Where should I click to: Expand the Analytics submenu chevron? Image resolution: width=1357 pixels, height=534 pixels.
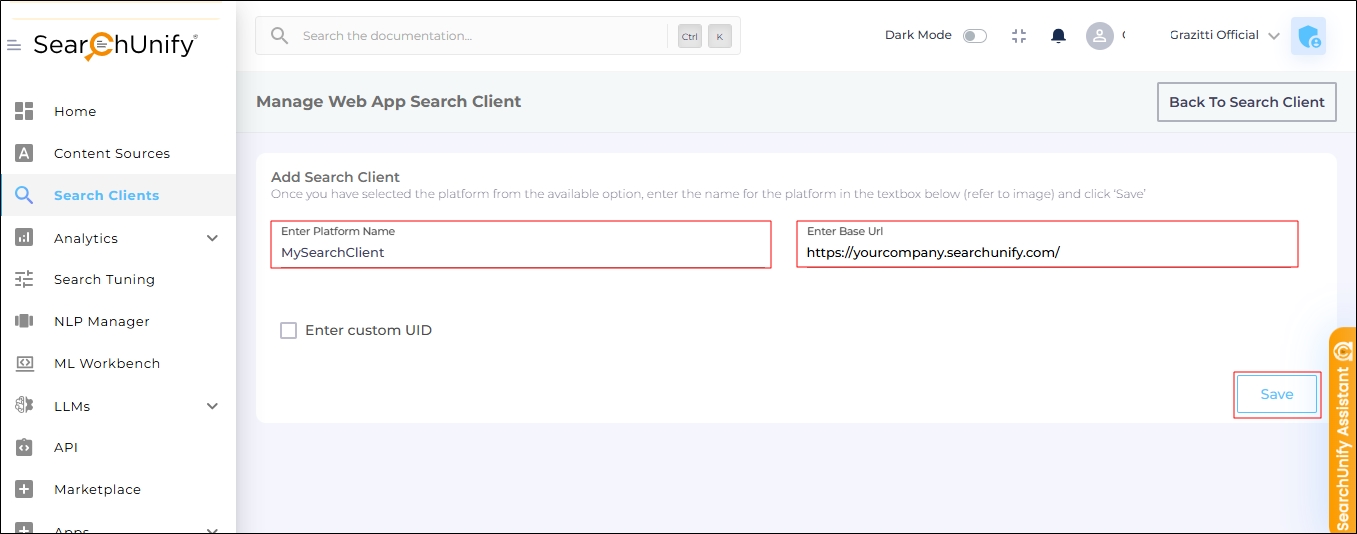click(212, 238)
